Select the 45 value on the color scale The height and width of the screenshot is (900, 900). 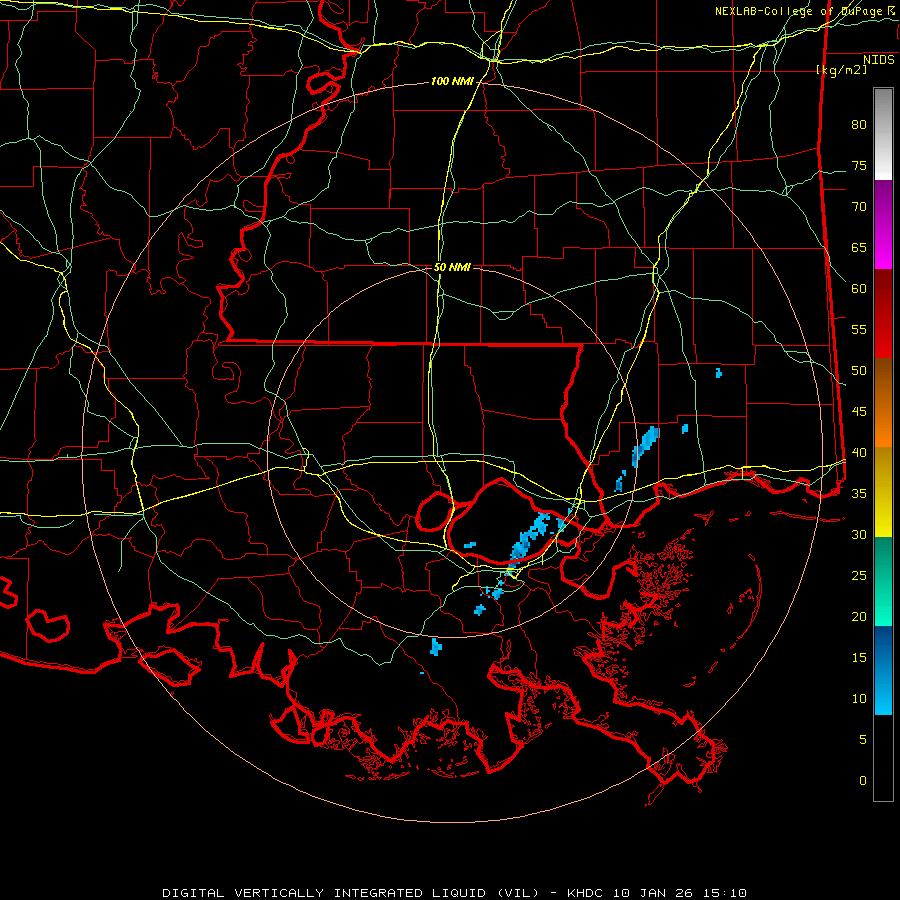pyautogui.click(x=859, y=412)
